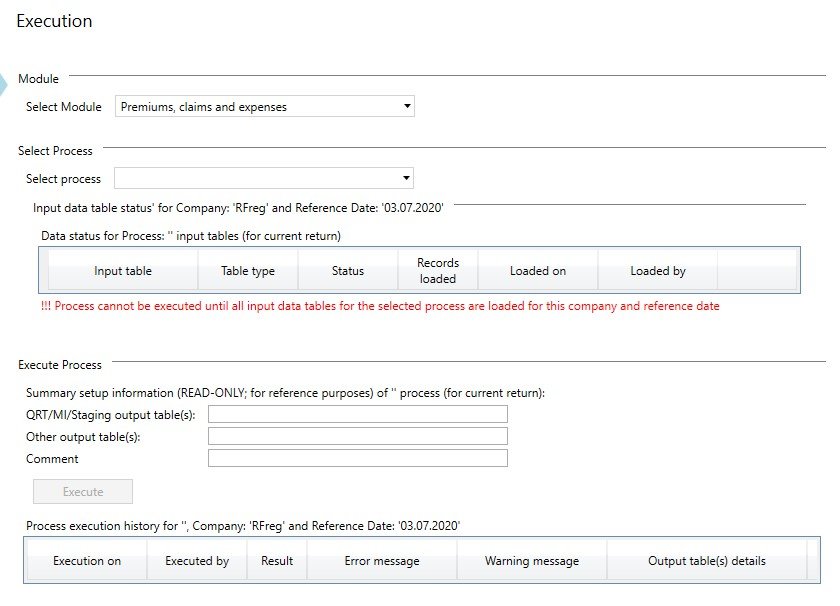The width and height of the screenshot is (840, 606).
Task: Click the Loaded on column header
Action: coord(538,271)
